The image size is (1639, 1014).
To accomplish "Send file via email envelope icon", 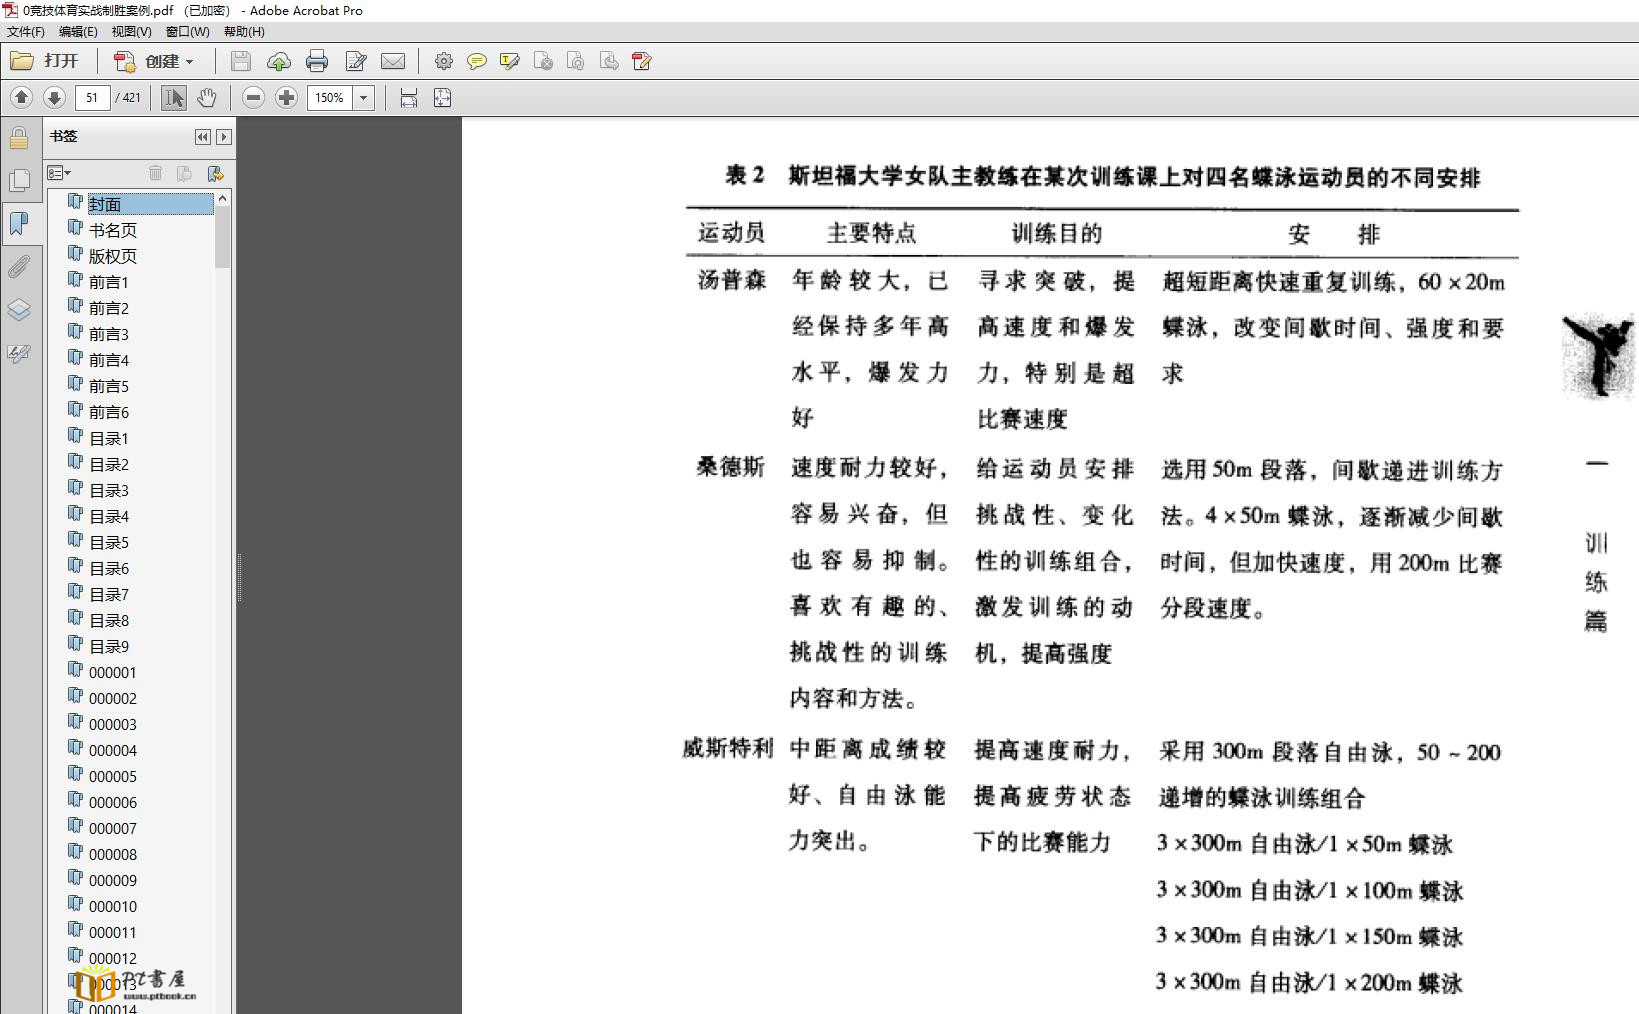I will click(x=393, y=62).
